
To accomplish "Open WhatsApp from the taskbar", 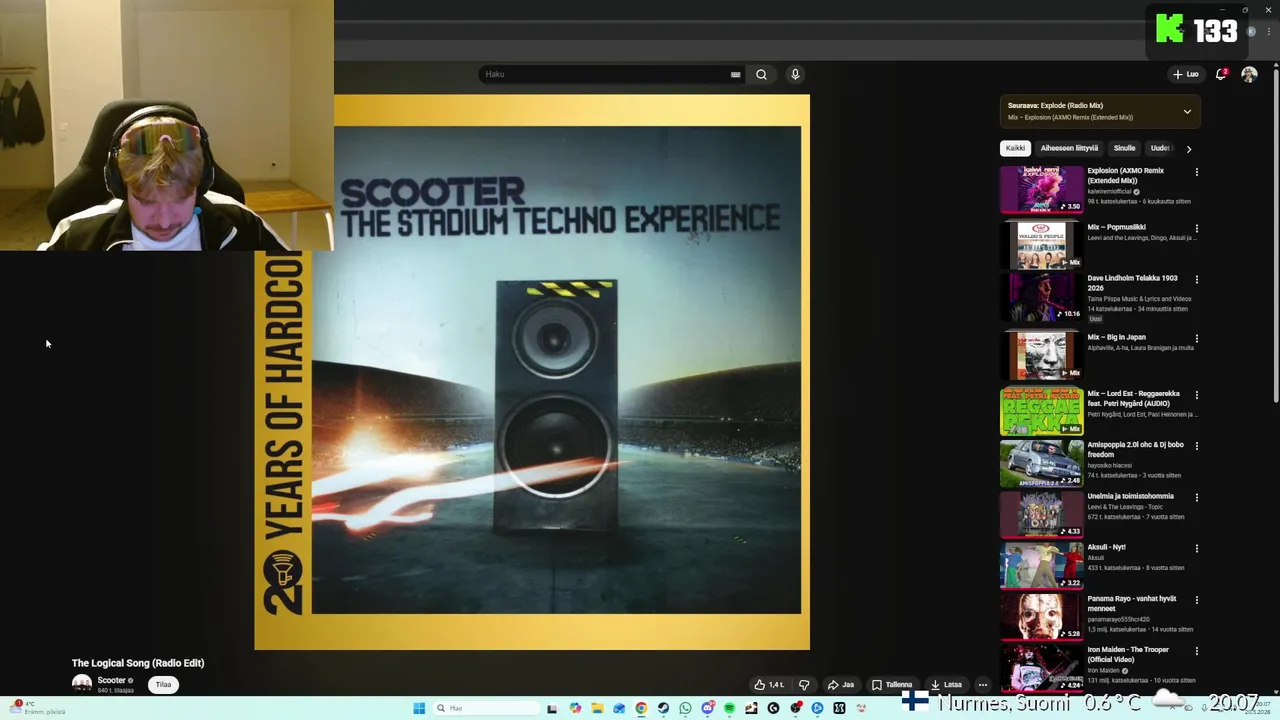I will point(685,708).
